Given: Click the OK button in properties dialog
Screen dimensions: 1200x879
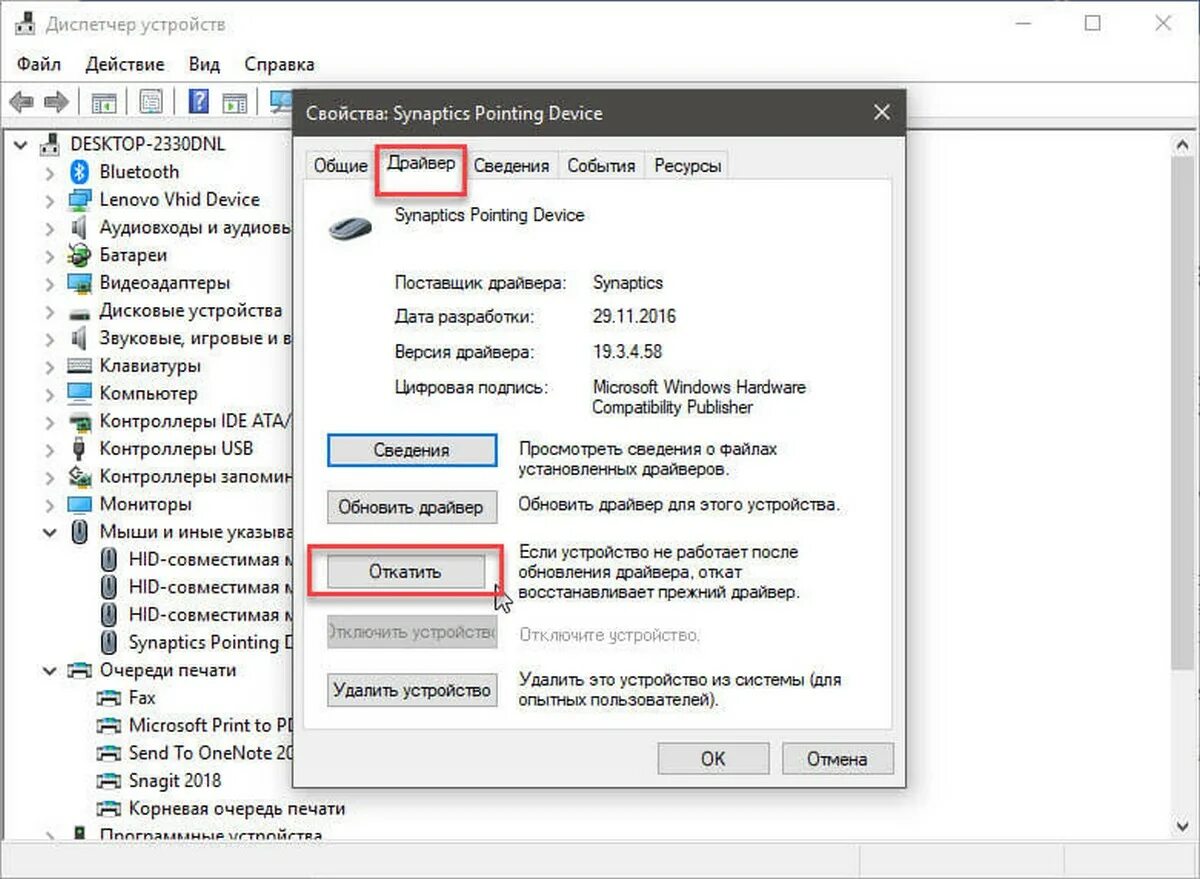Looking at the screenshot, I should pos(713,758).
